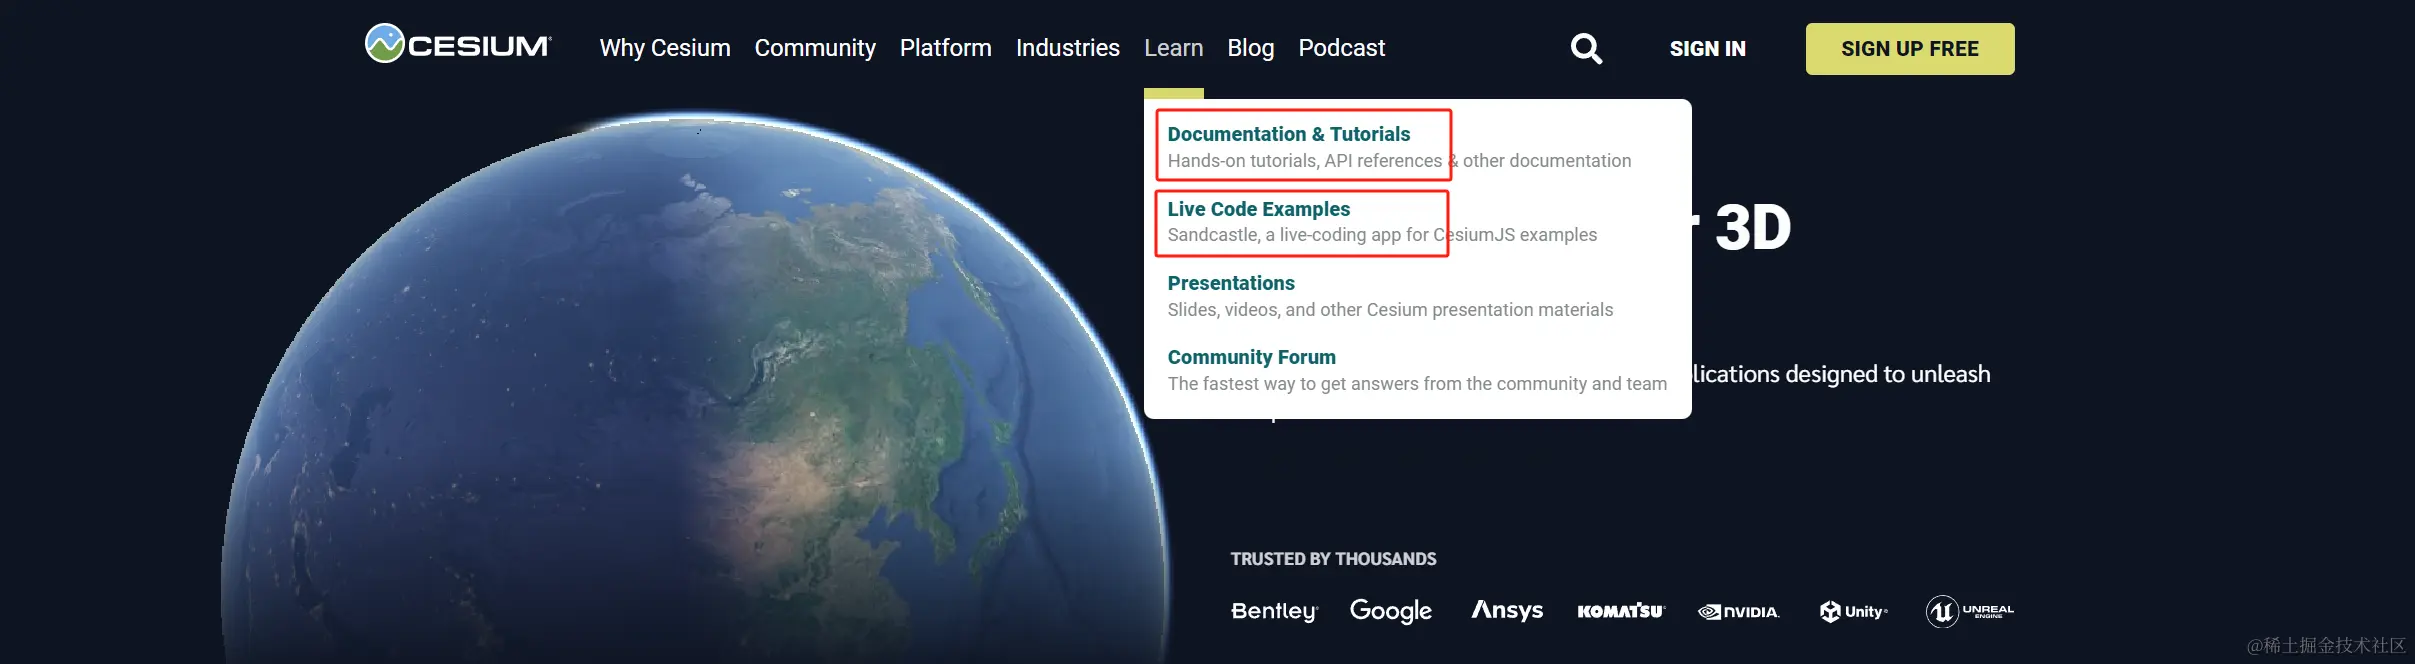2415x664 pixels.
Task: Open the Community menu
Action: click(x=815, y=48)
